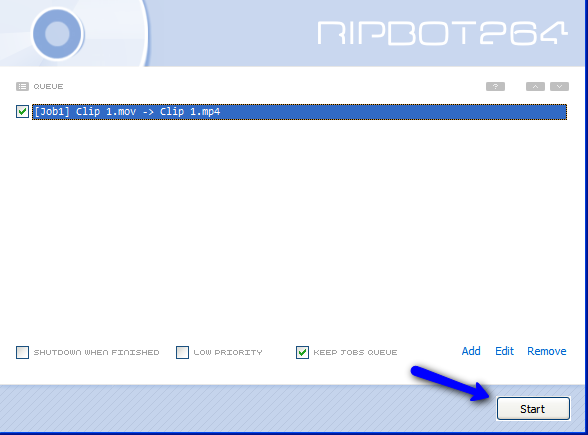Move selected job down with down arrow
The height and width of the screenshot is (435, 588).
point(560,87)
